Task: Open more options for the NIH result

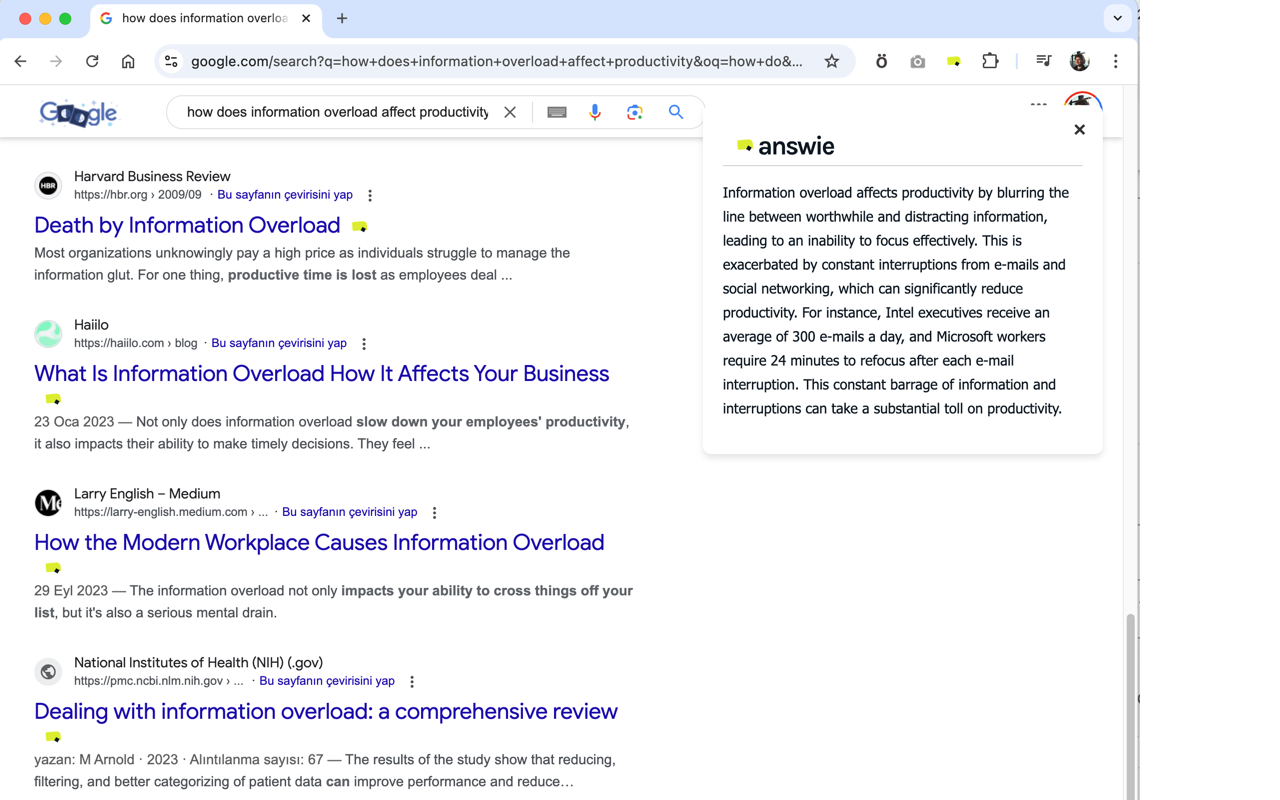Action: 412,682
